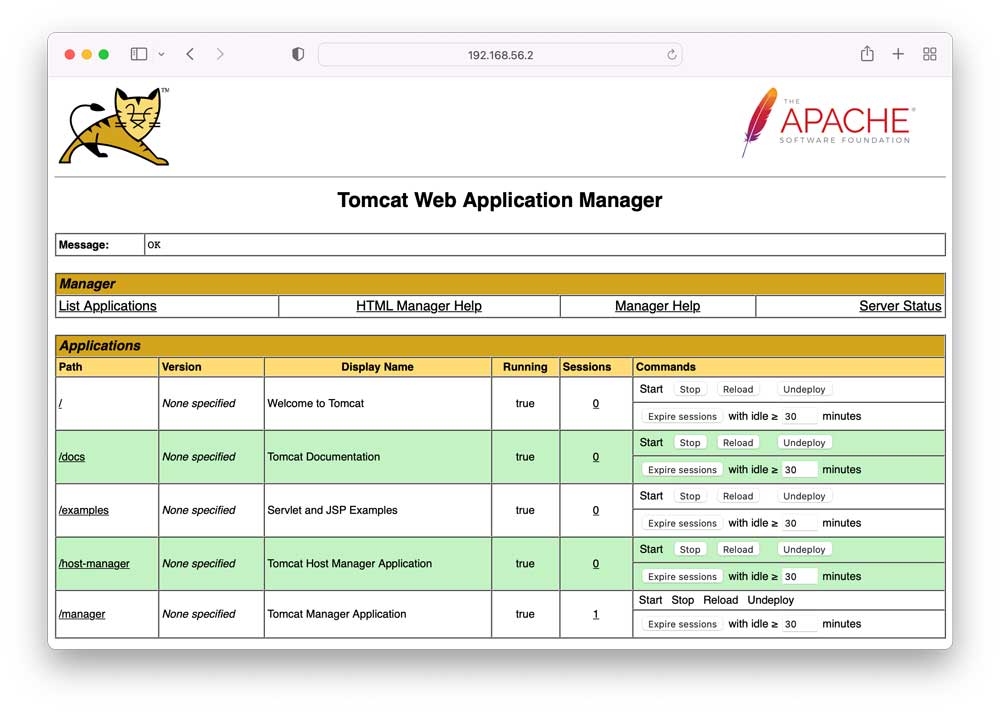
Task: Open the /host-manager path link
Action: (x=94, y=563)
